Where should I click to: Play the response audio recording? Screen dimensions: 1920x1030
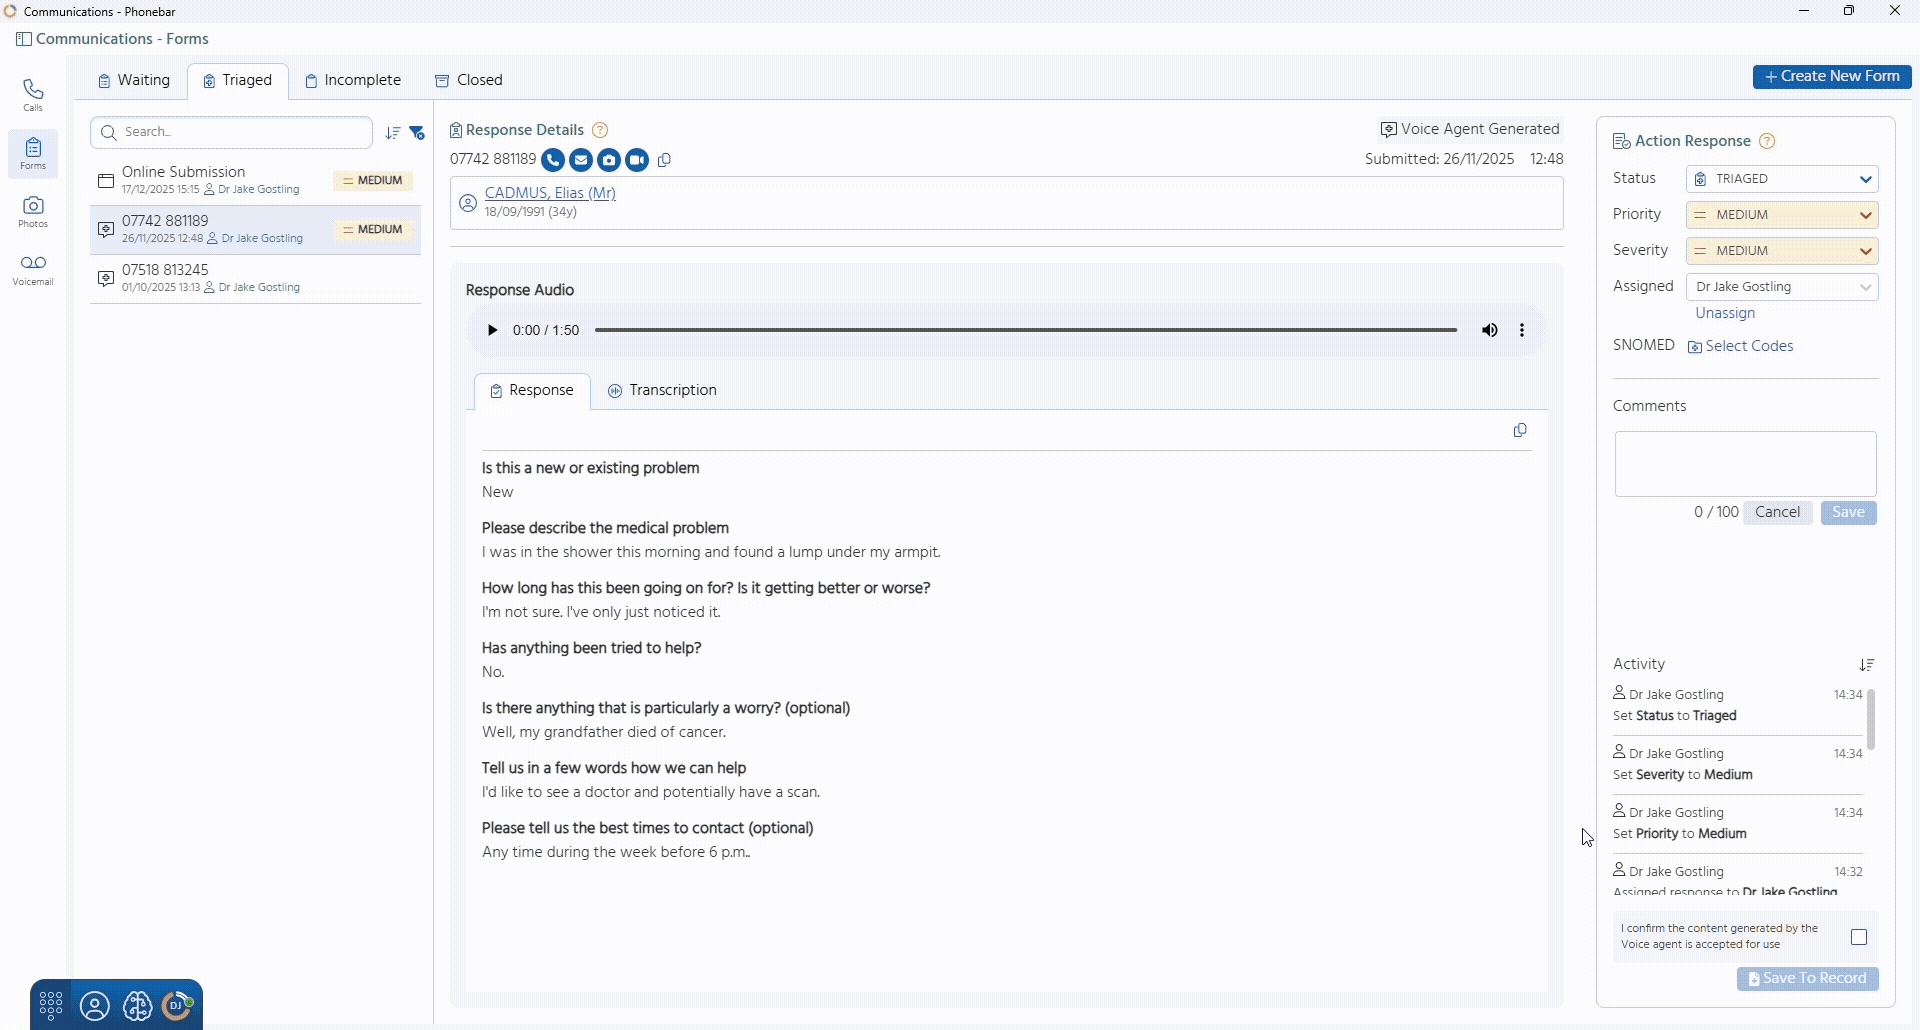[492, 330]
